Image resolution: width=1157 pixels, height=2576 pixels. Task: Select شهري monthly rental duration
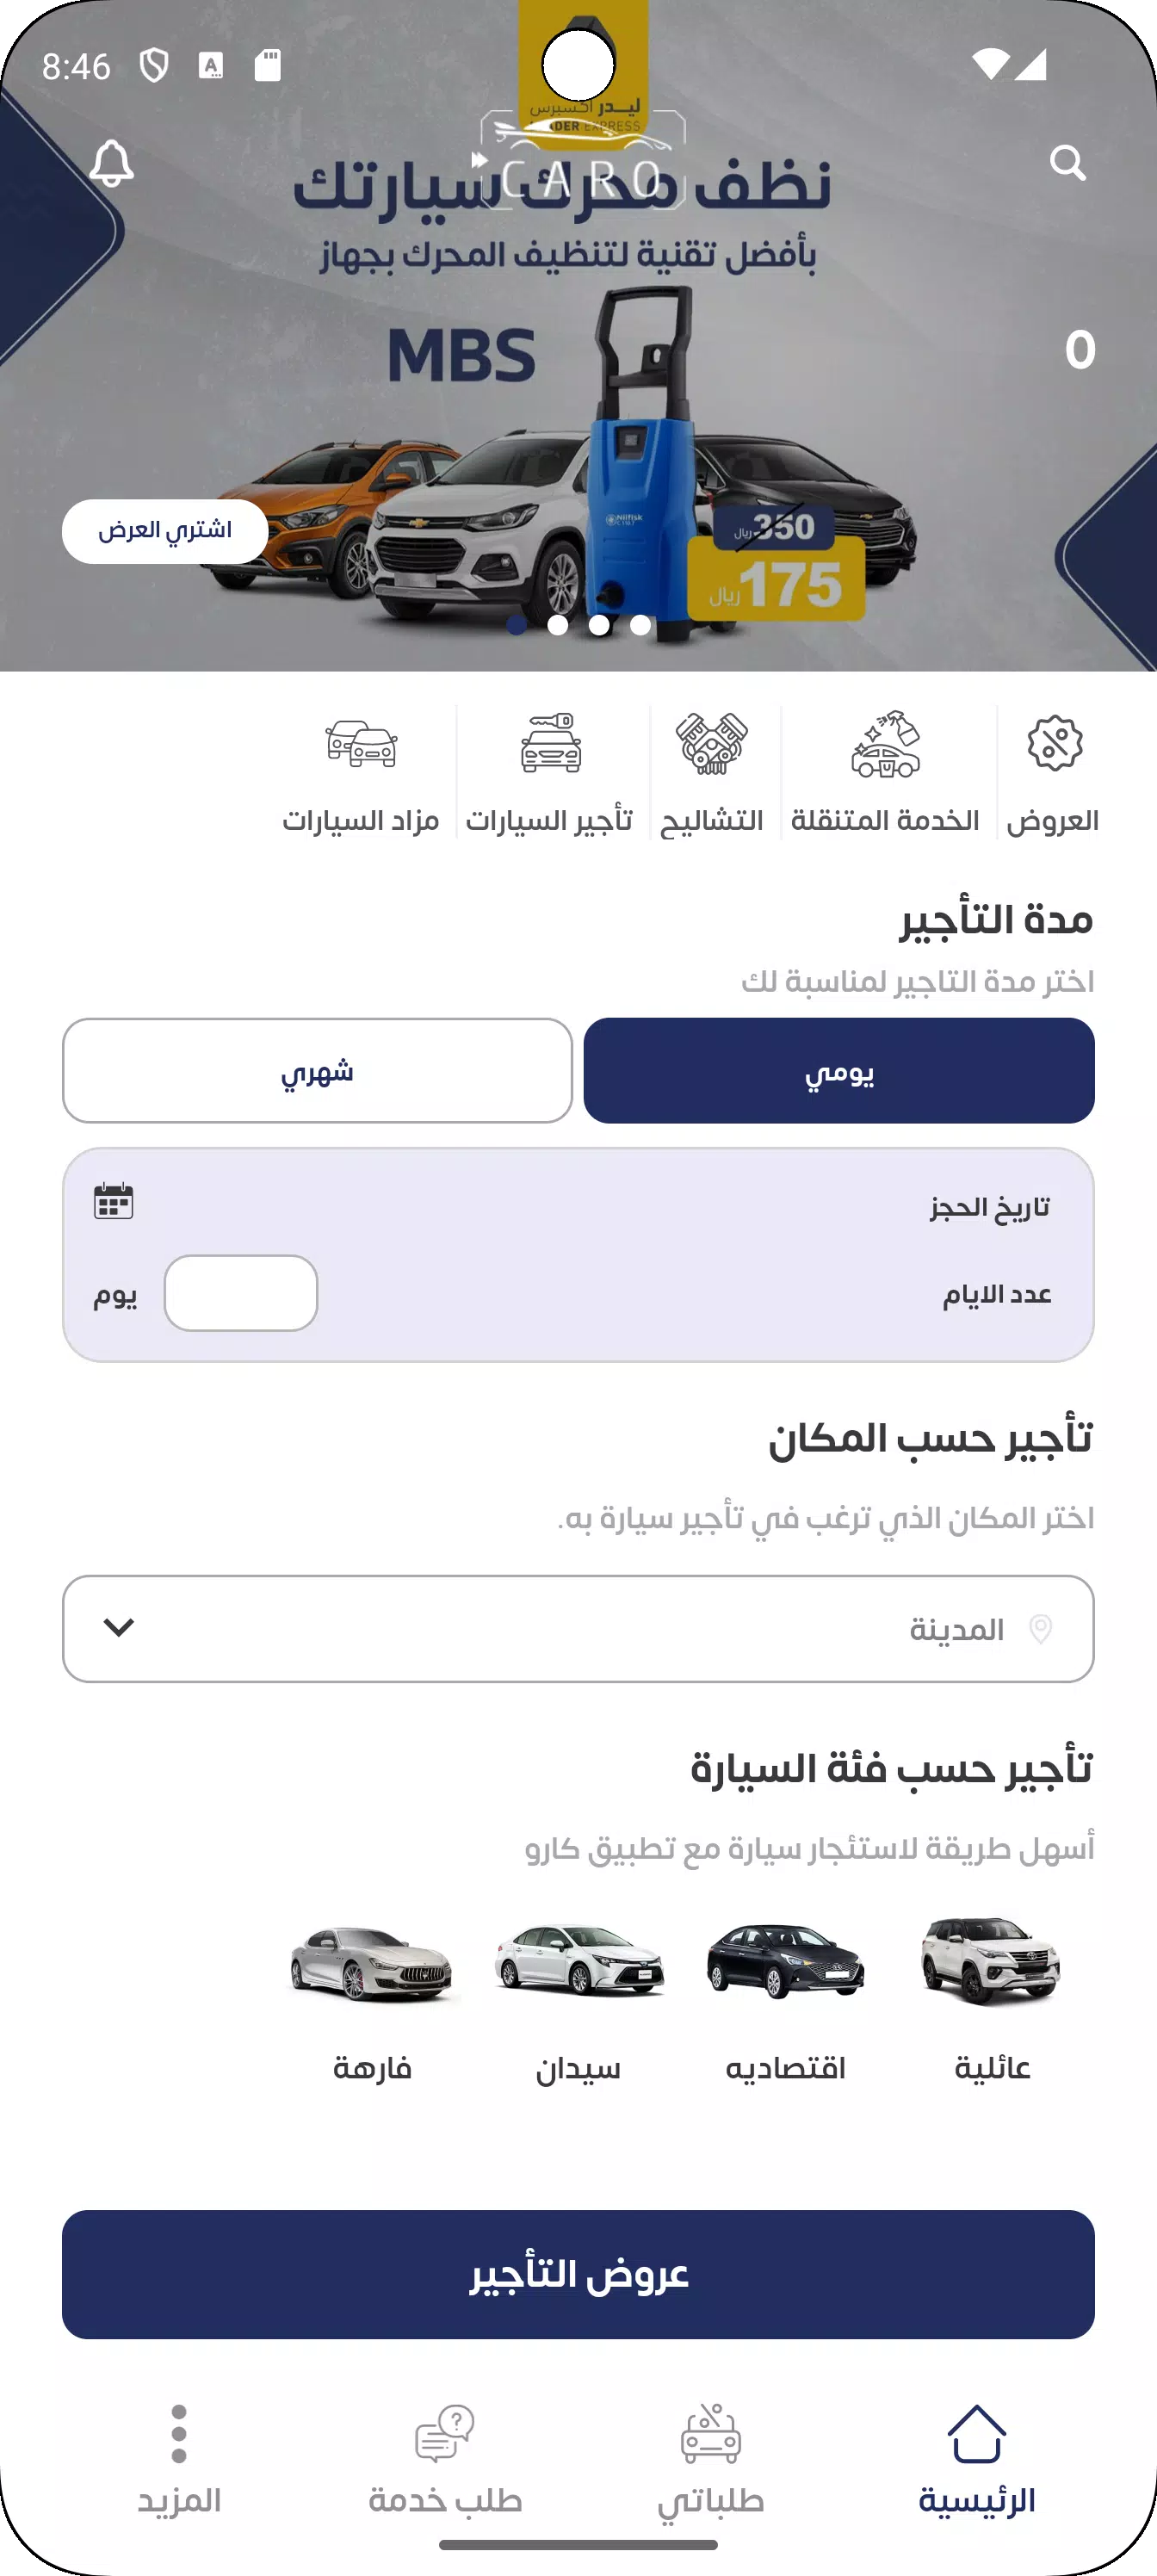coord(317,1071)
